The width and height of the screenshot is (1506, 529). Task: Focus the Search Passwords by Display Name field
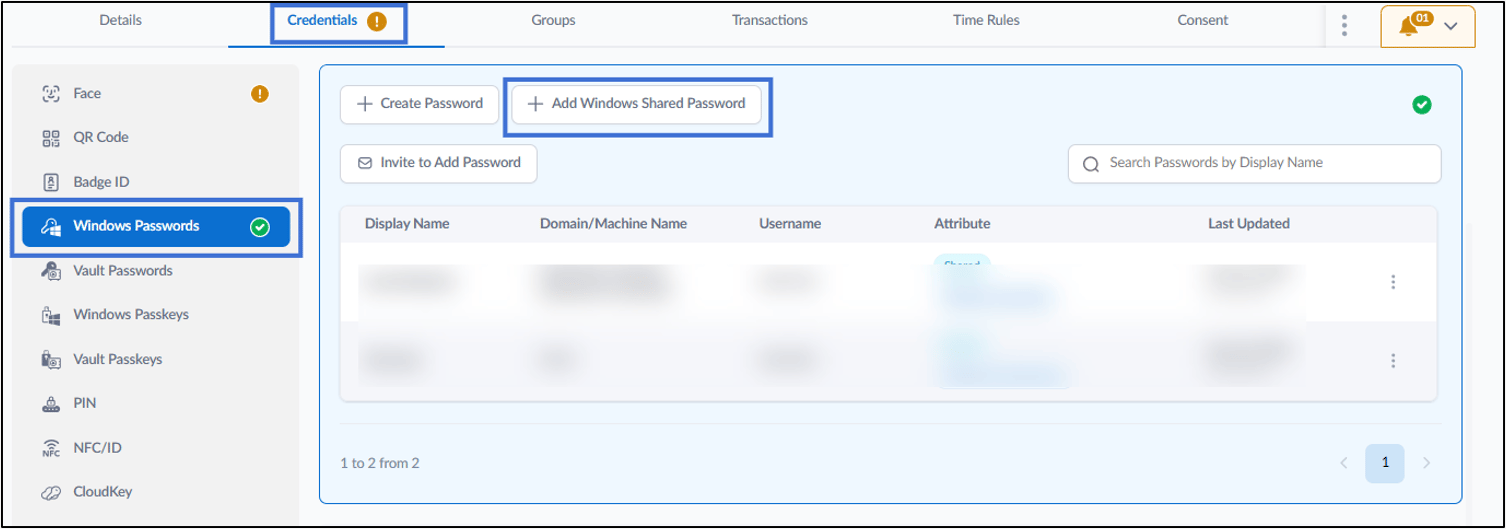1254,163
